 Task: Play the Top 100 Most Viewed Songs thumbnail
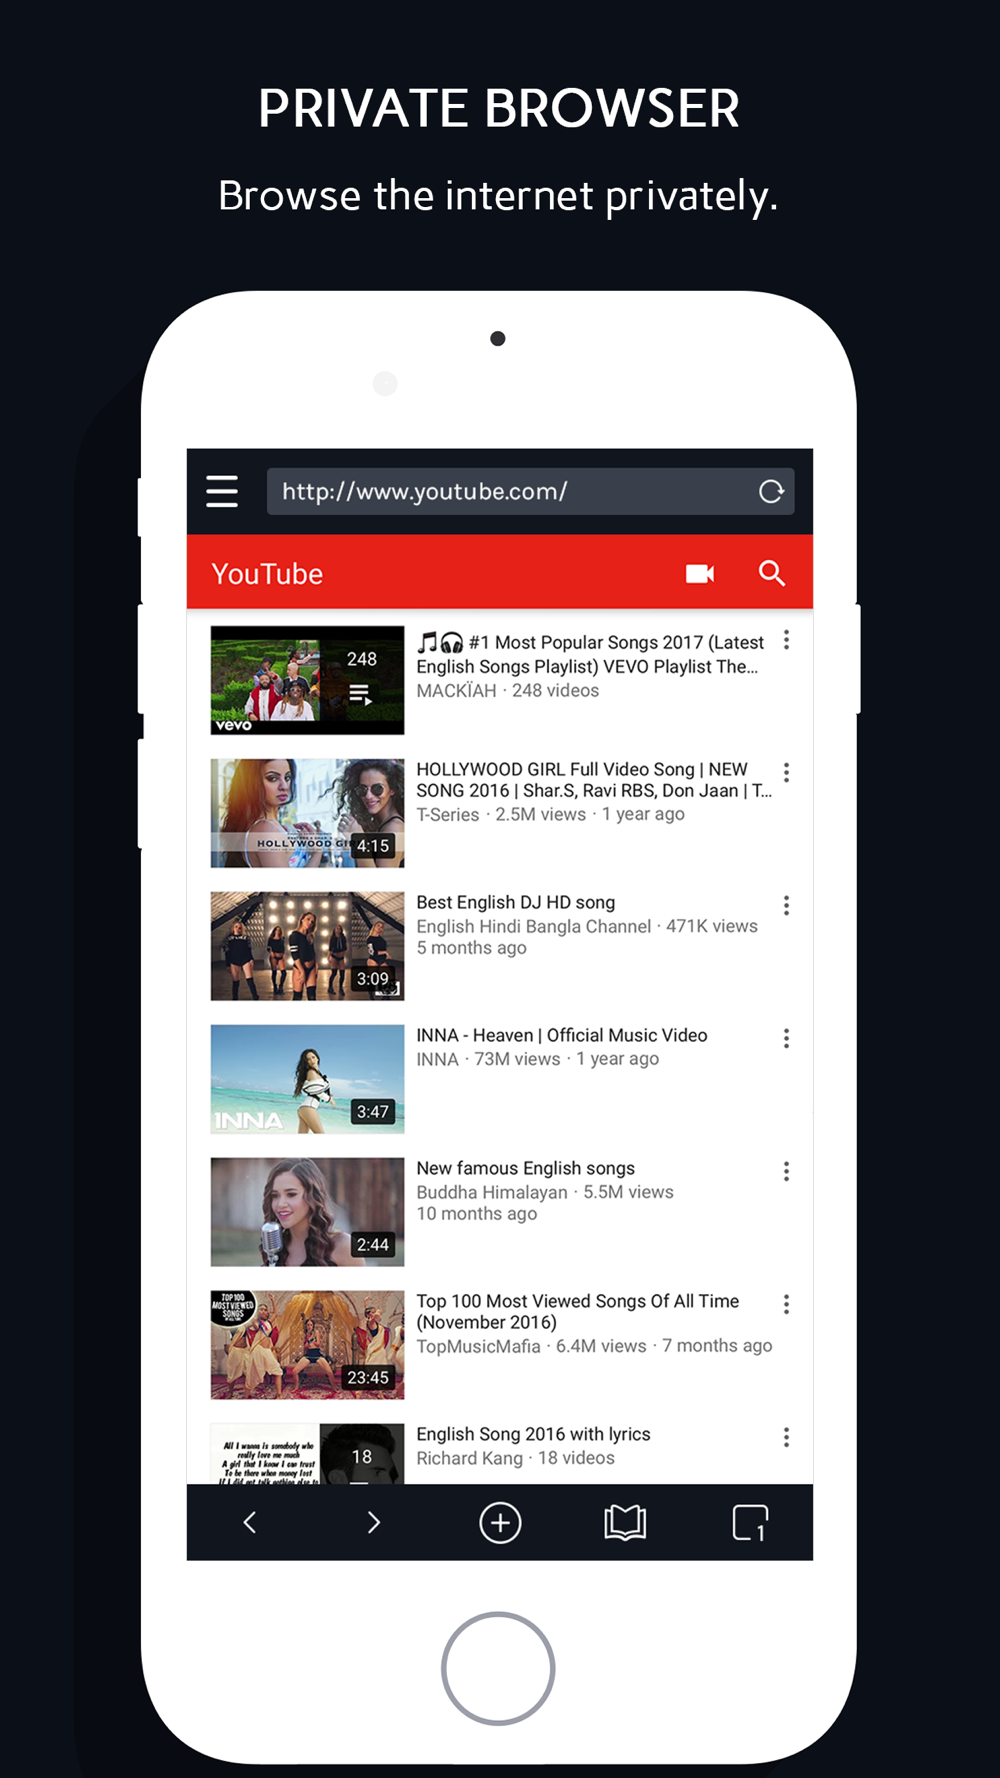pos(307,1345)
